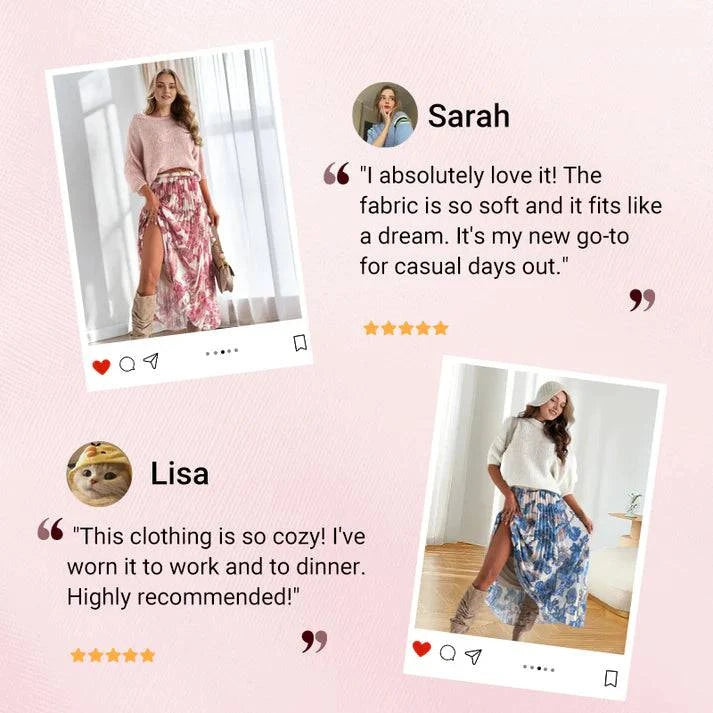
Task: Click the name Lisa
Action: [x=180, y=473]
